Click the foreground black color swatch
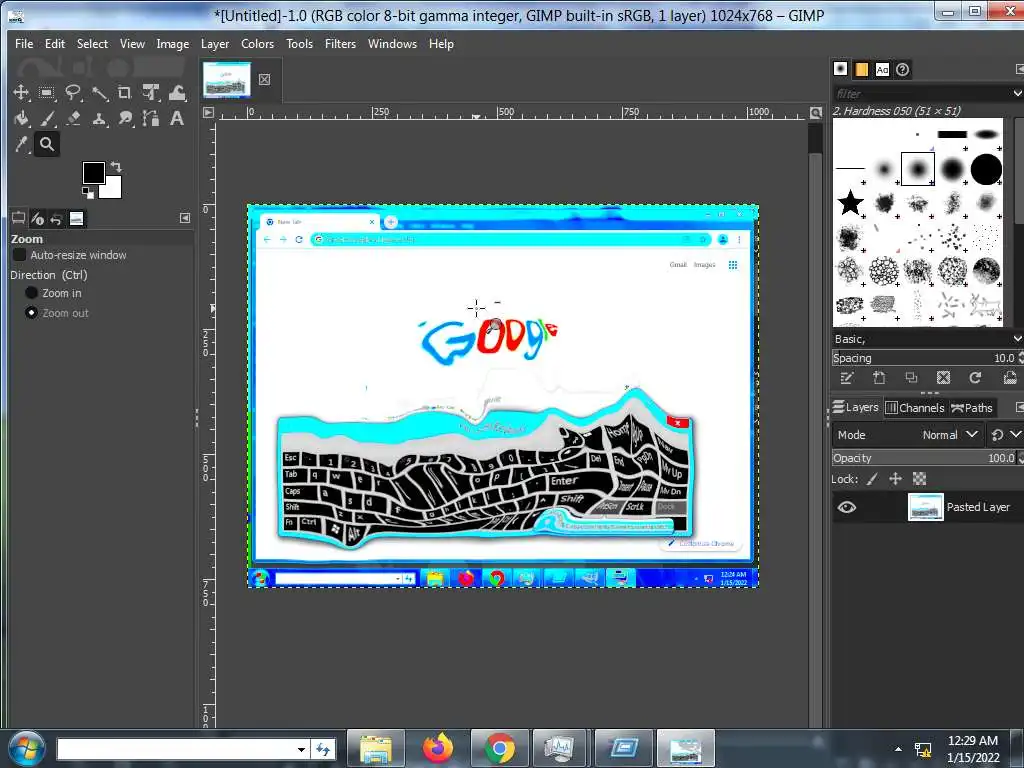 tap(93, 172)
